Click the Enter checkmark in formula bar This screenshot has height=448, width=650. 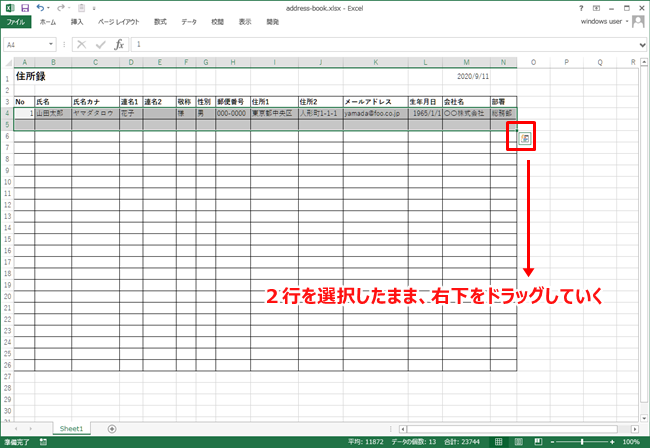point(100,44)
